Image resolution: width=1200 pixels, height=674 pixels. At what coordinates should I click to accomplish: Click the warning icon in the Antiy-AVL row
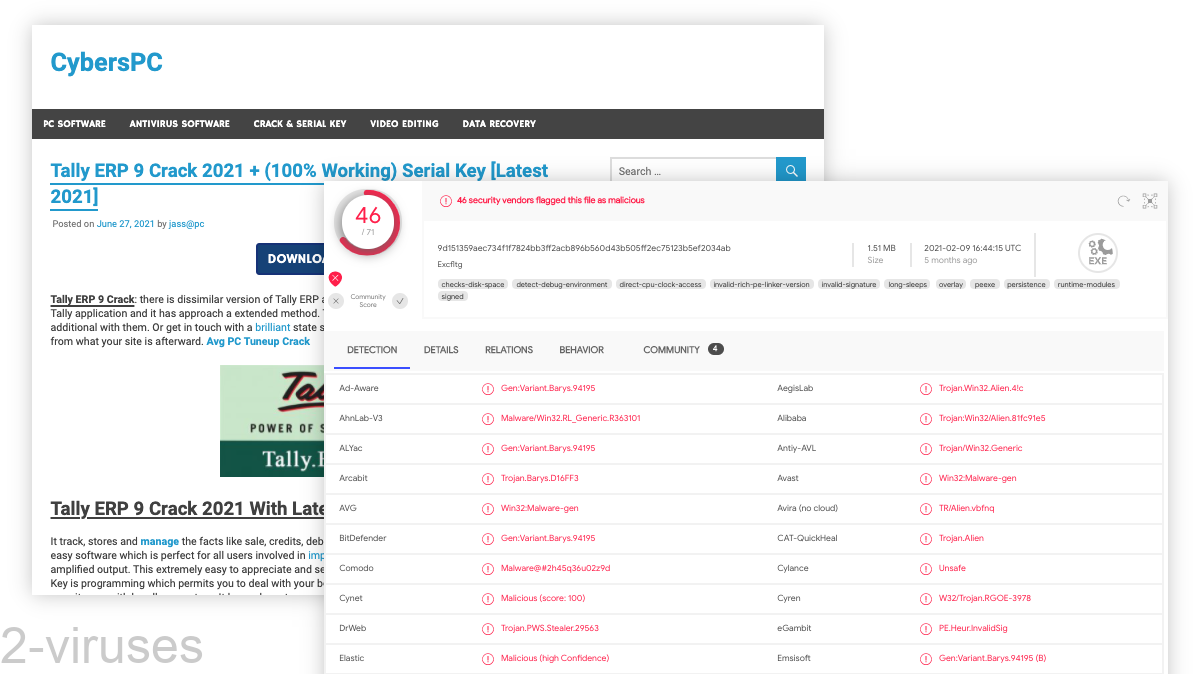coord(926,448)
